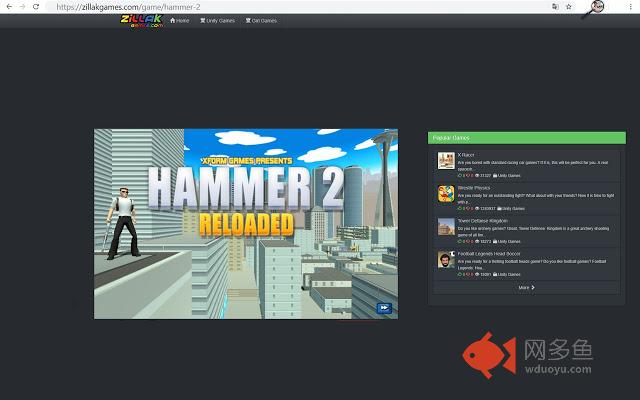Click the X Racer description text
The width and height of the screenshot is (640, 400).
coord(533,166)
